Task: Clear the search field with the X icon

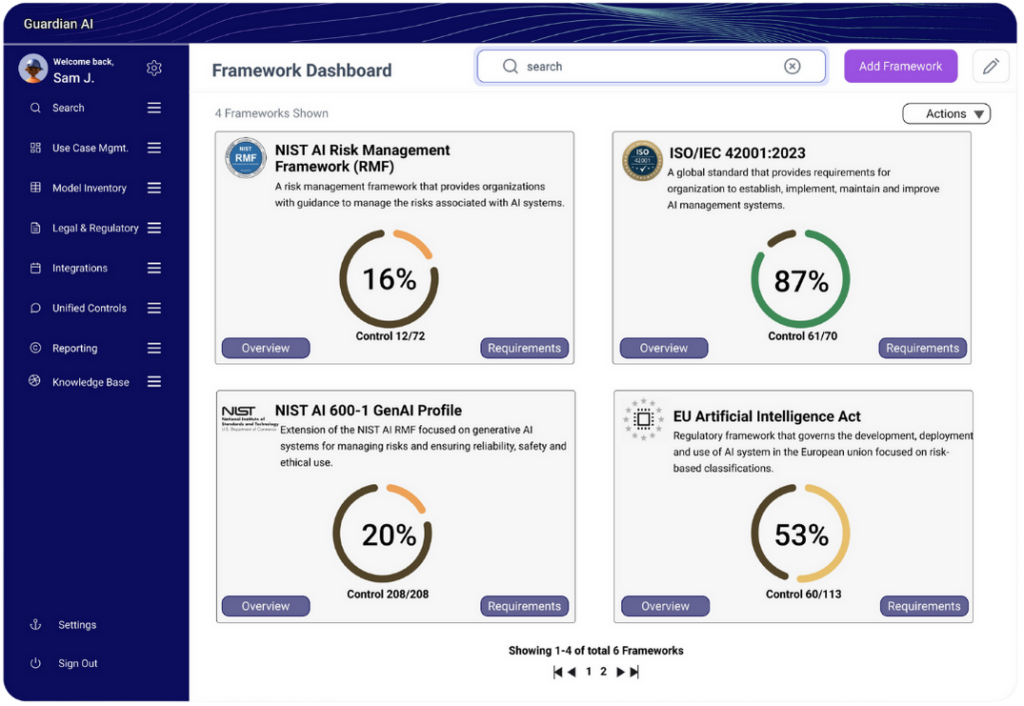Action: point(792,66)
